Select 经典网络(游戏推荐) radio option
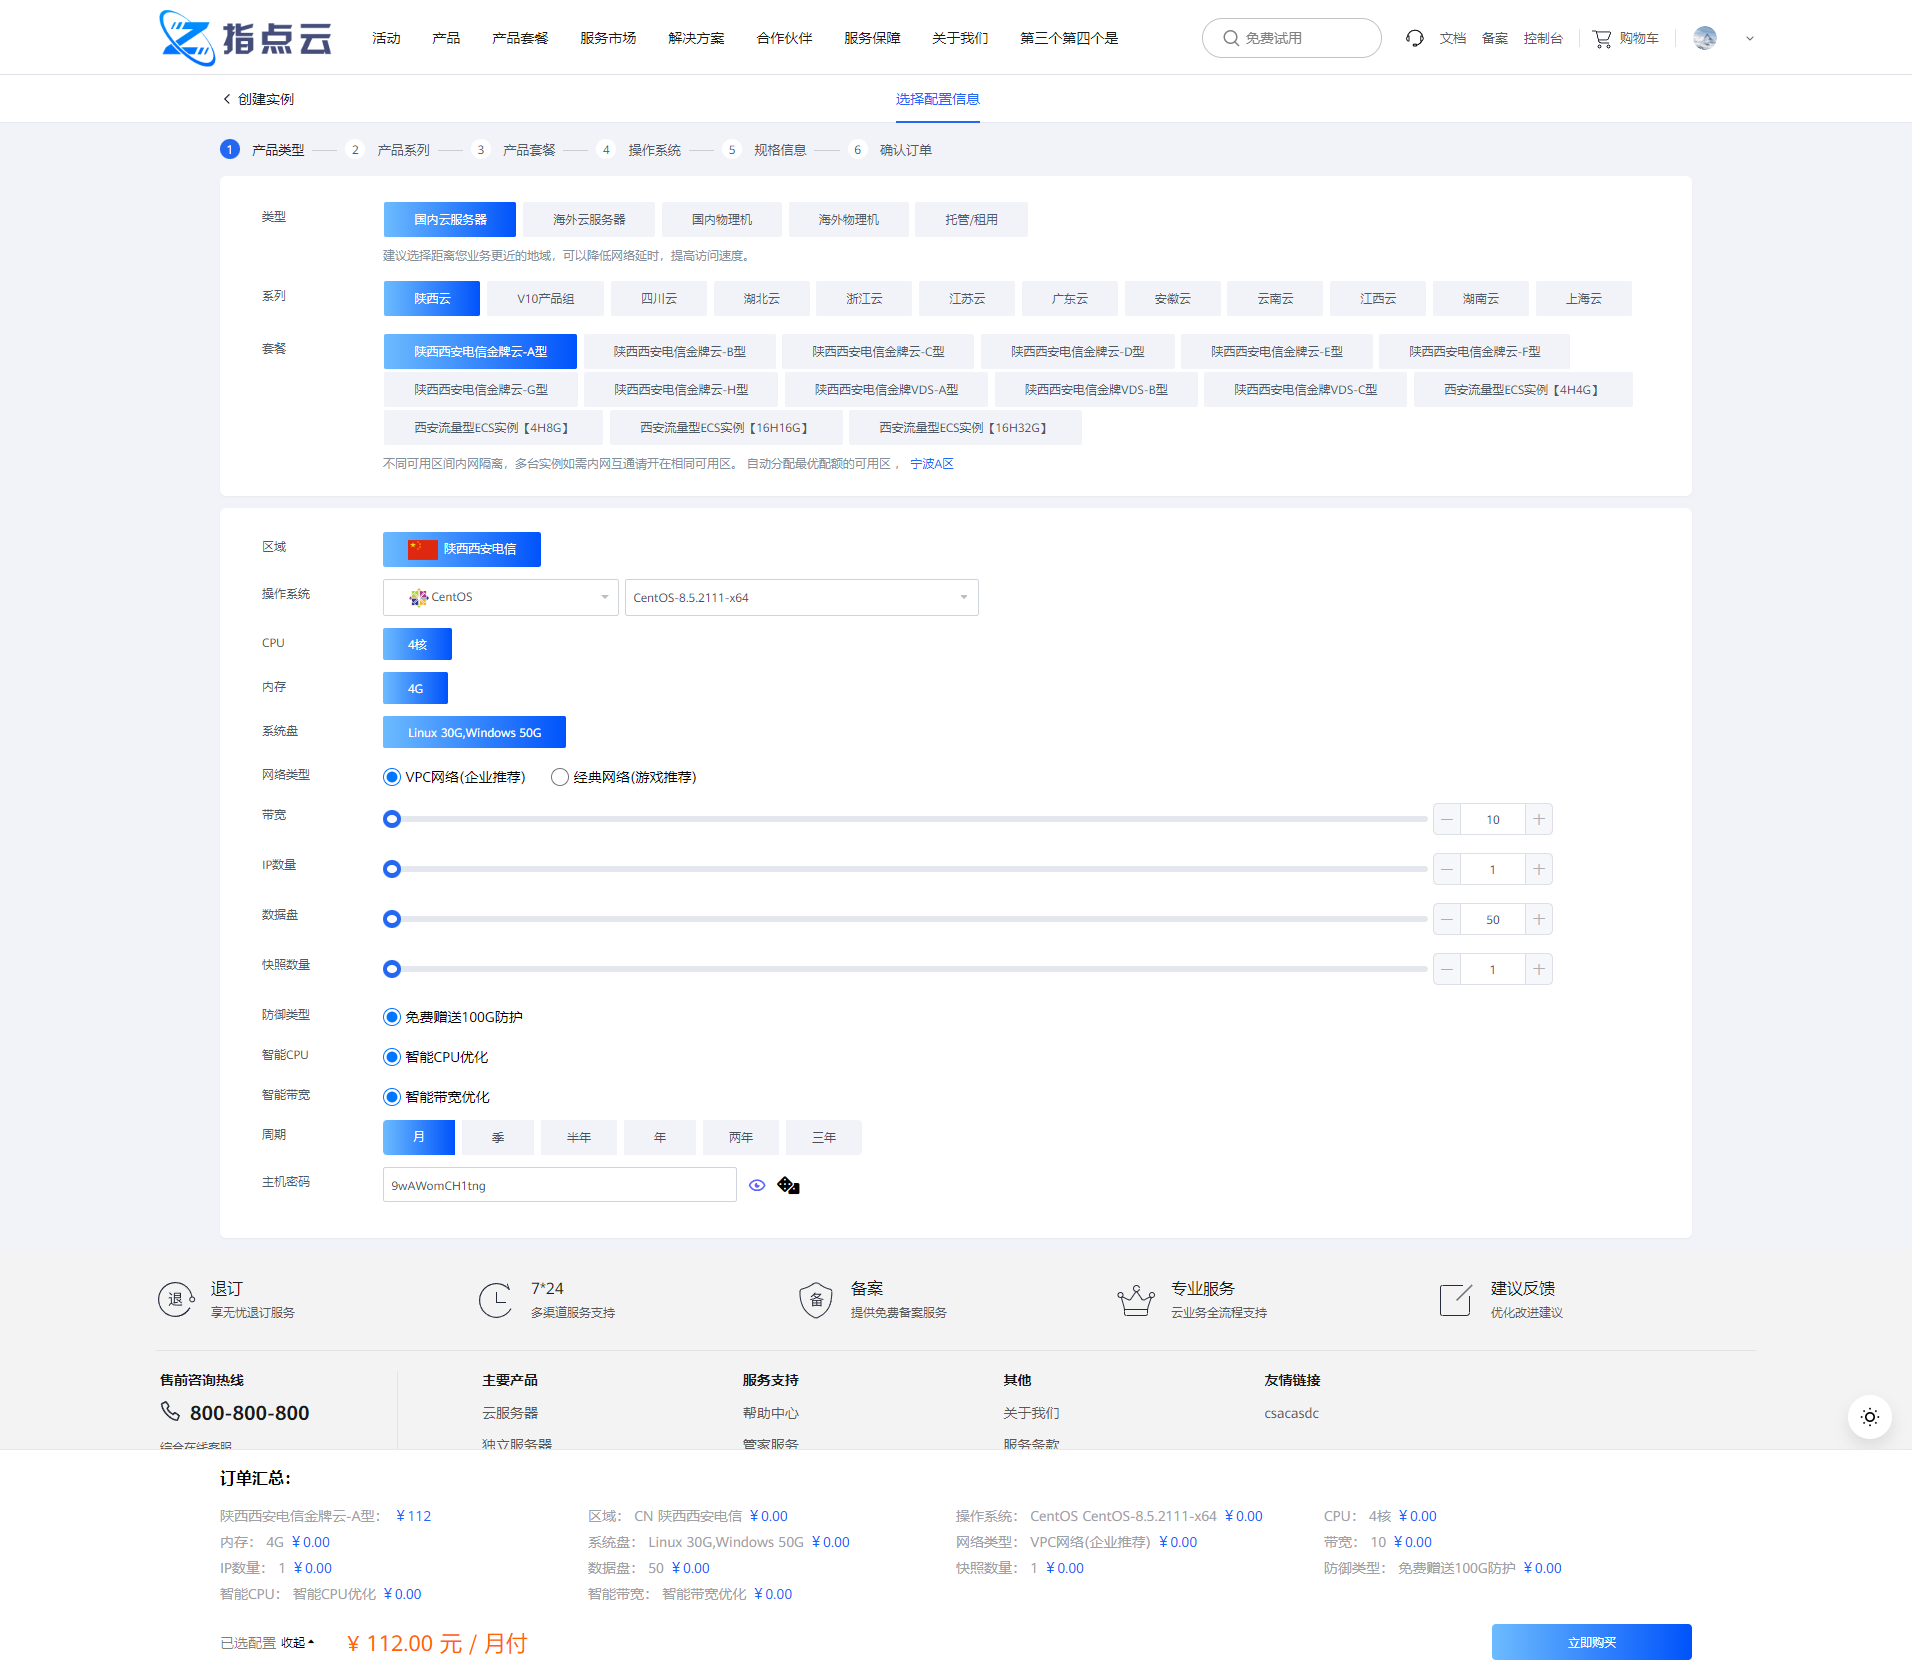 (560, 777)
